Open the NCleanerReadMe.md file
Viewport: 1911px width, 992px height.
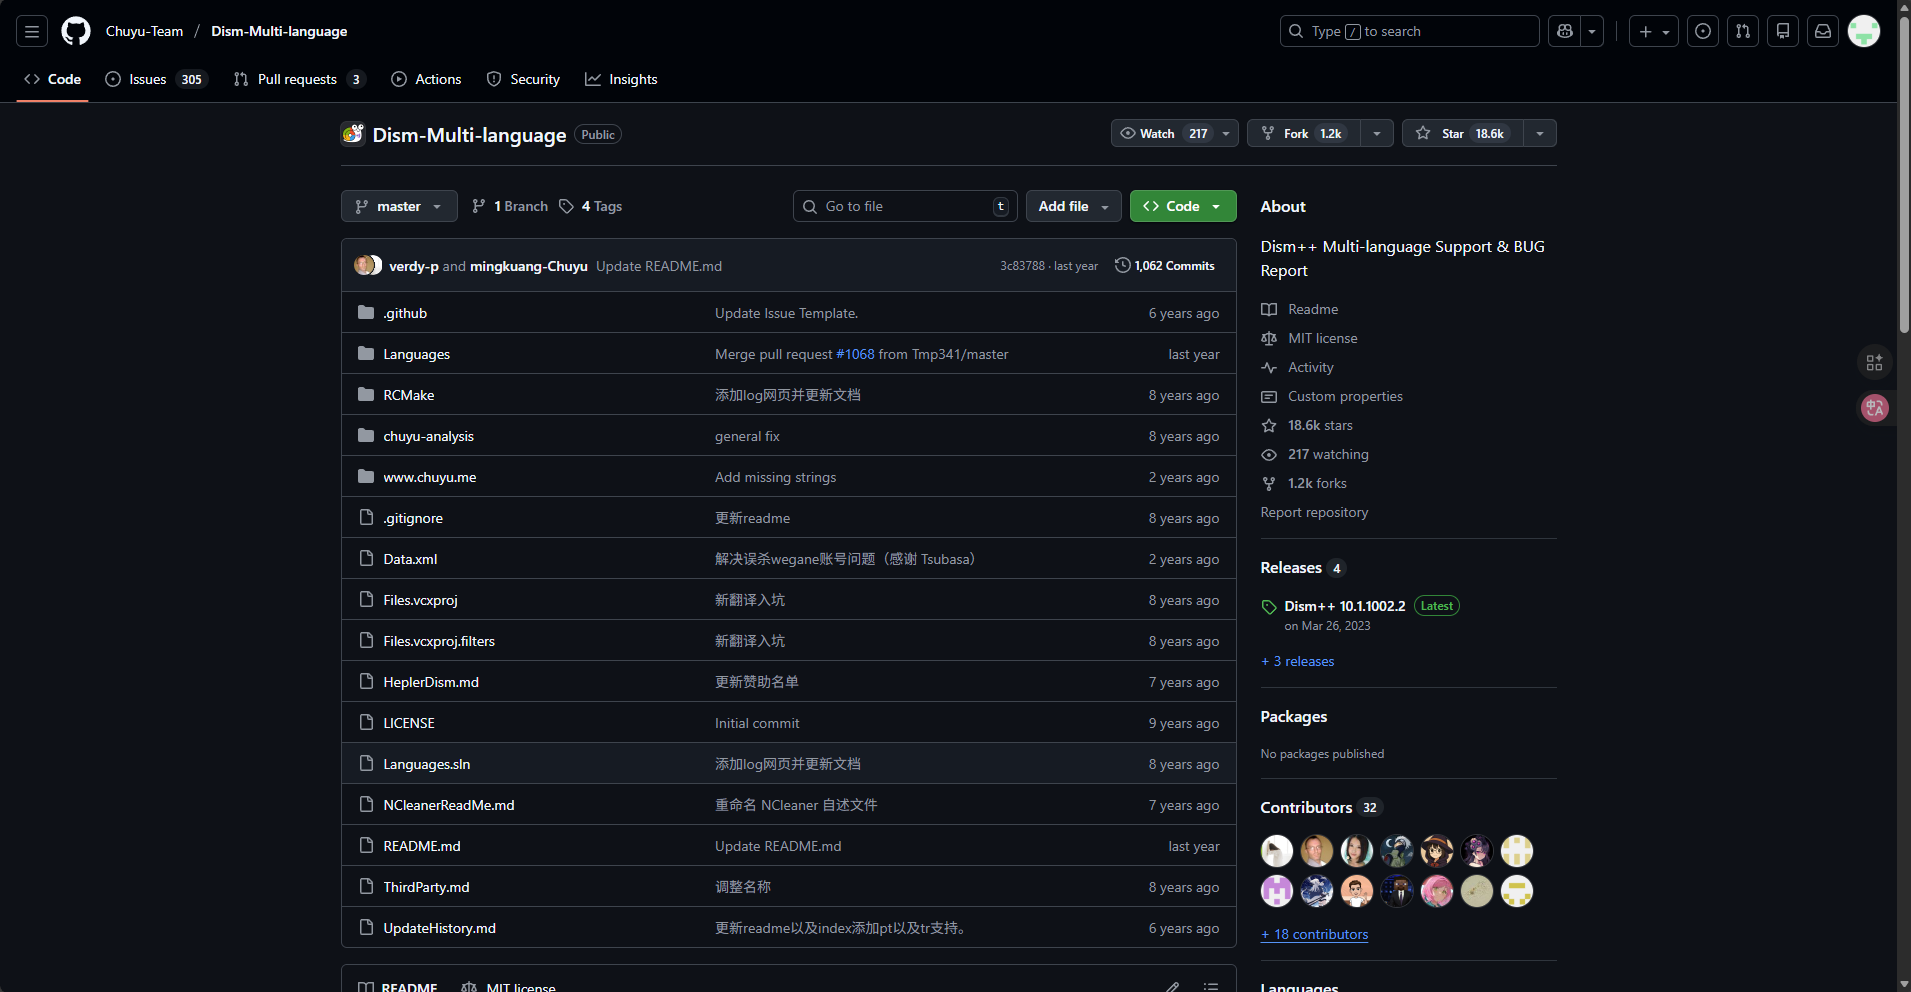449,805
